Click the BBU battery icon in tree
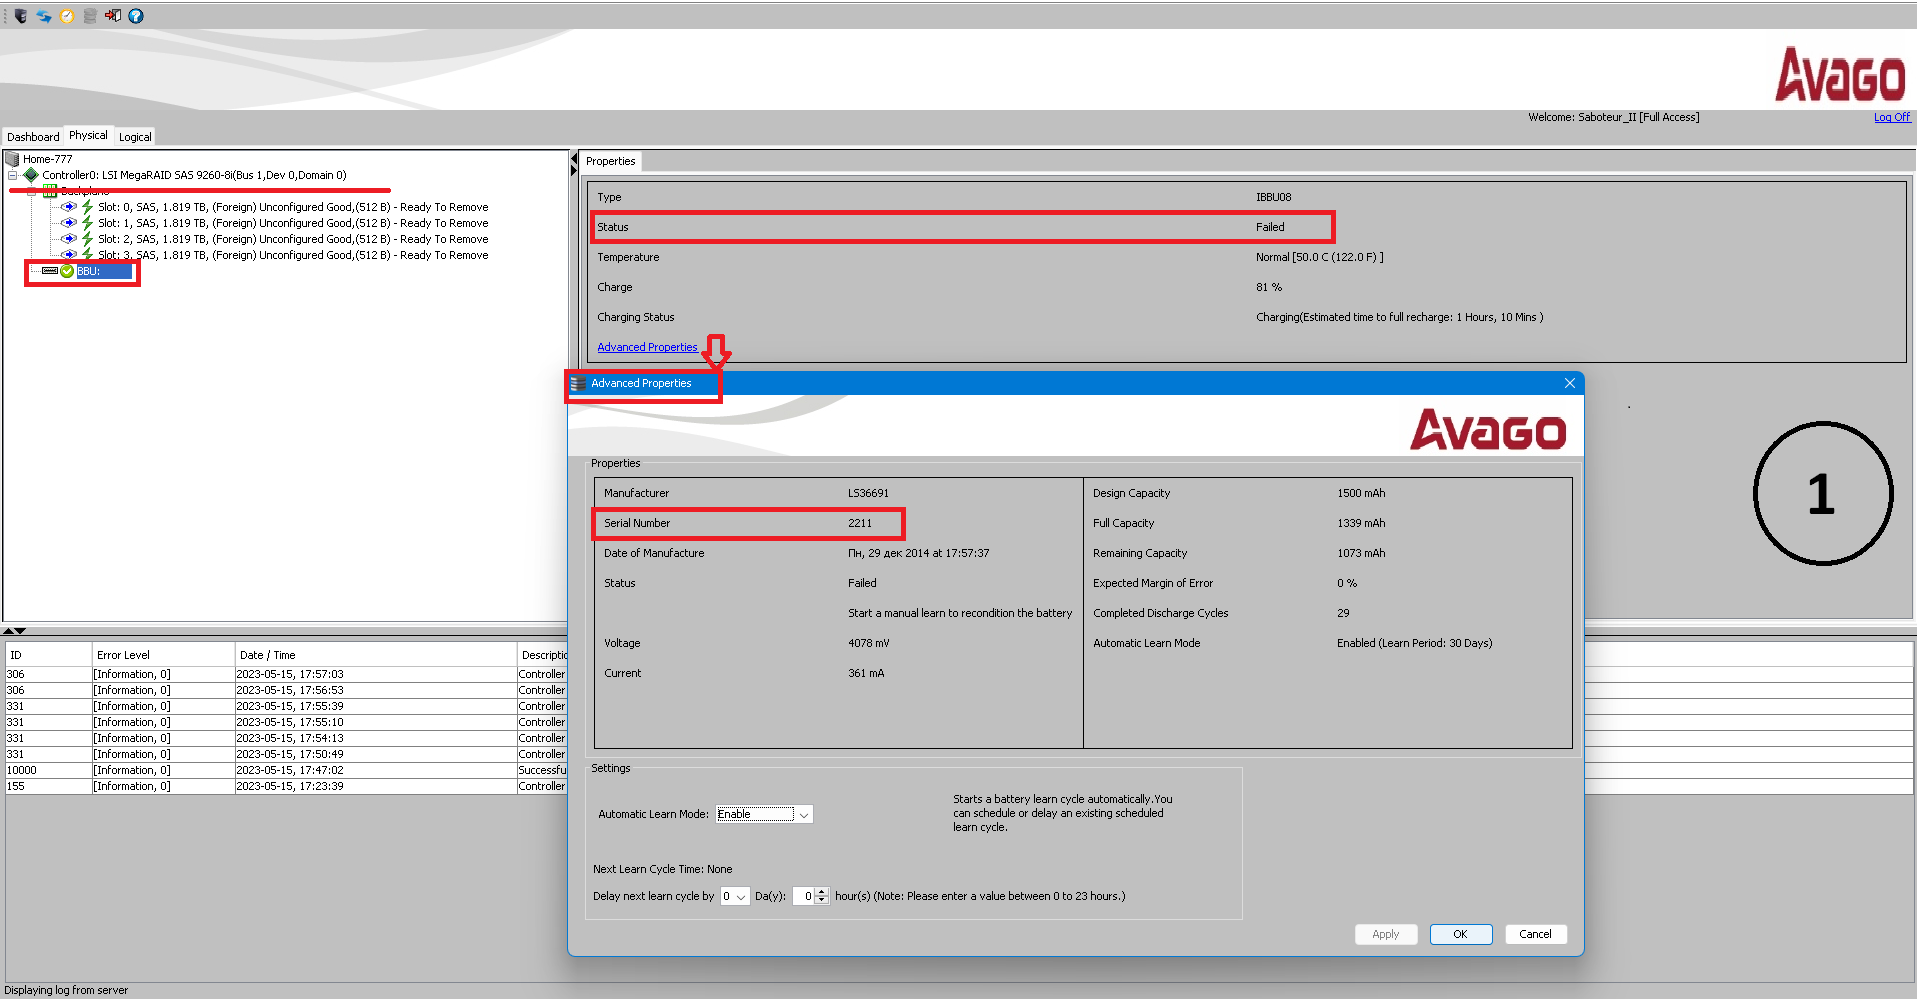The width and height of the screenshot is (1917, 999). (50, 271)
